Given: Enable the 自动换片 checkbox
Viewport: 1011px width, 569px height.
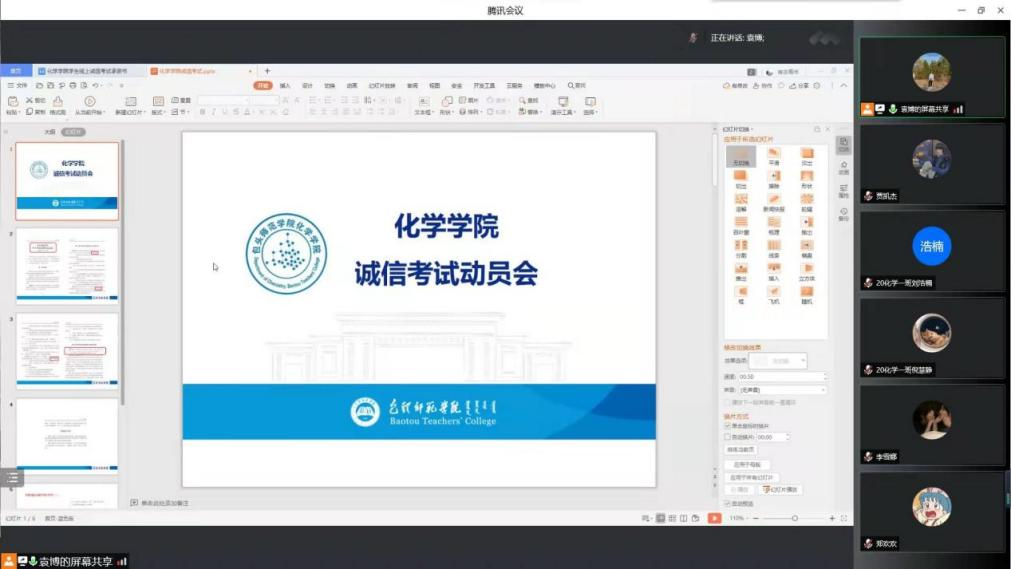Looking at the screenshot, I should pyautogui.click(x=727, y=437).
